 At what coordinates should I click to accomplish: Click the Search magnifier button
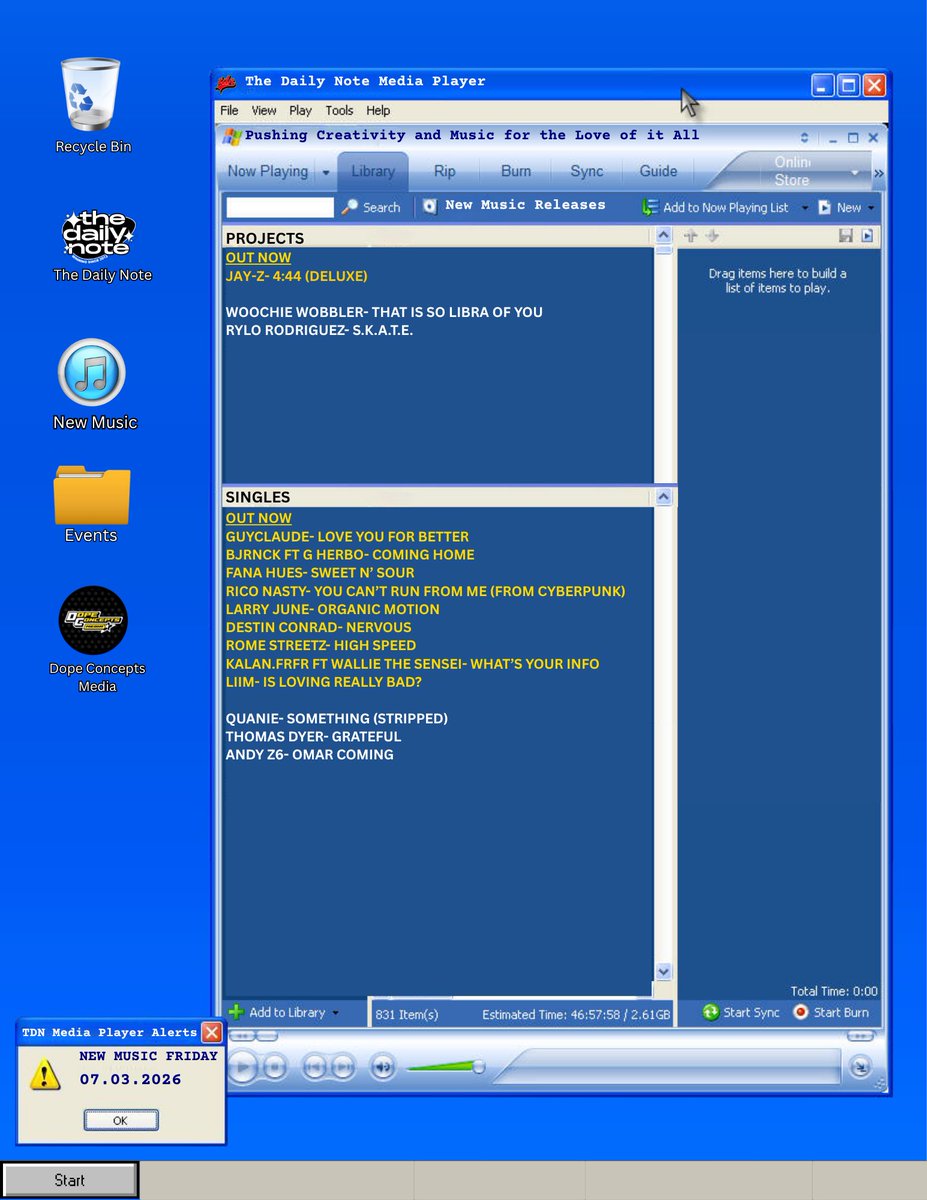[350, 207]
